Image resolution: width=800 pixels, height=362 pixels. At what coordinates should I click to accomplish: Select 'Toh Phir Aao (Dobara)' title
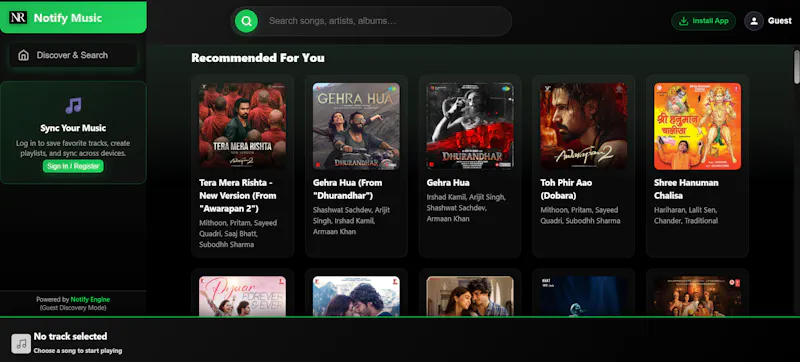coord(566,189)
